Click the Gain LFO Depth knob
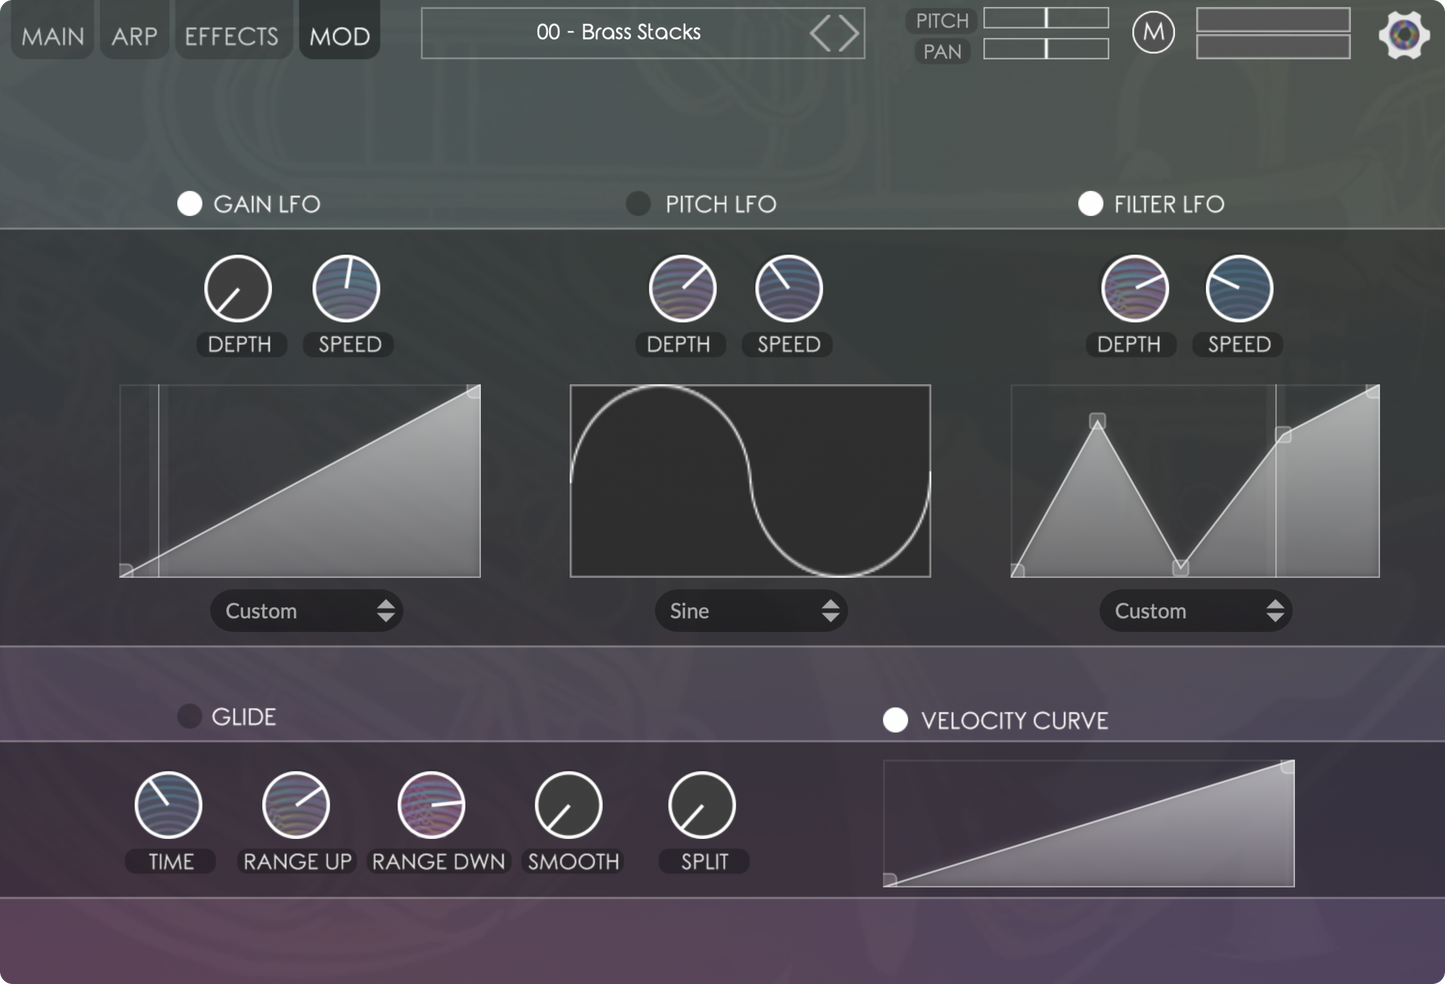 pos(238,289)
